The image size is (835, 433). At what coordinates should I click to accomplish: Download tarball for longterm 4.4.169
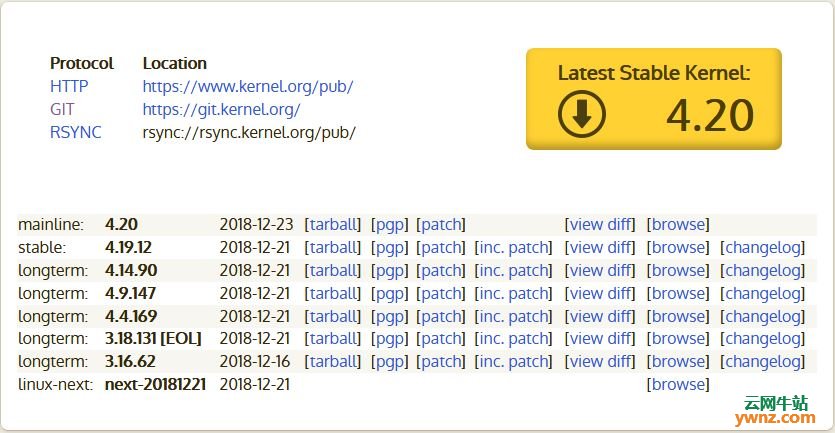click(x=333, y=316)
